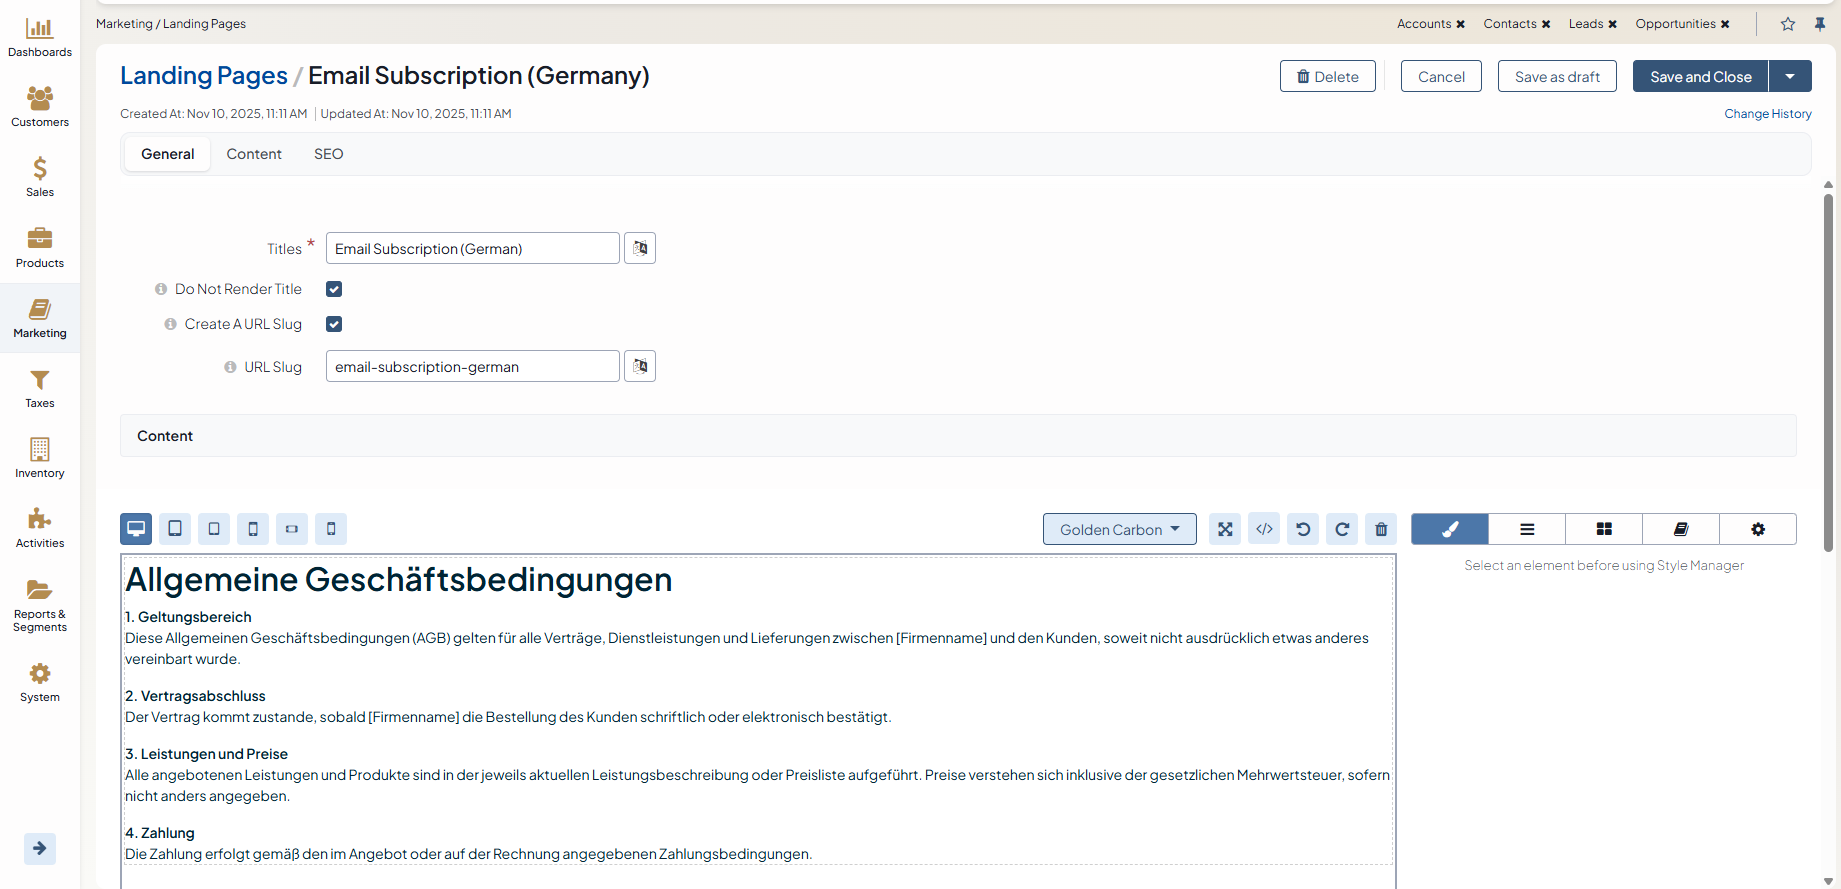The height and width of the screenshot is (889, 1841).
Task: Click the redo icon in editor toolbar
Action: pos(1342,529)
